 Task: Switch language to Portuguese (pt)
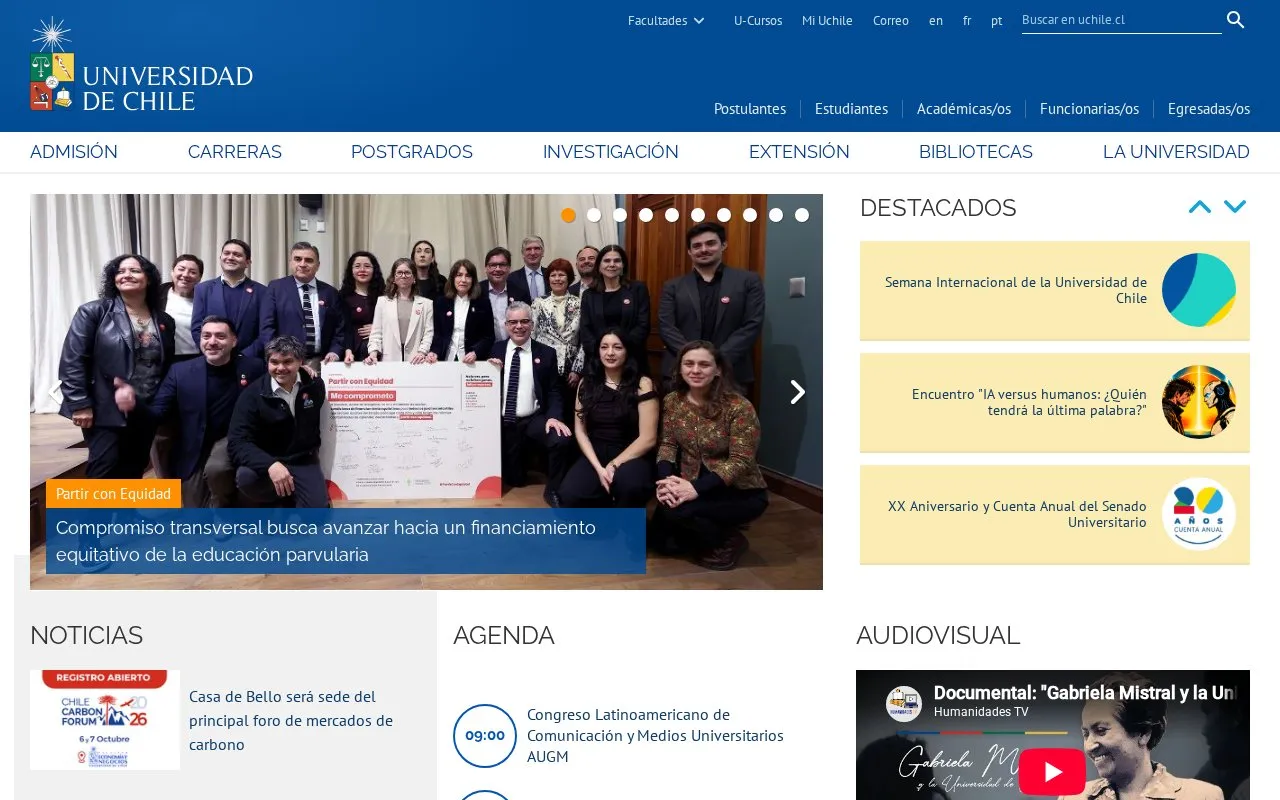997,20
